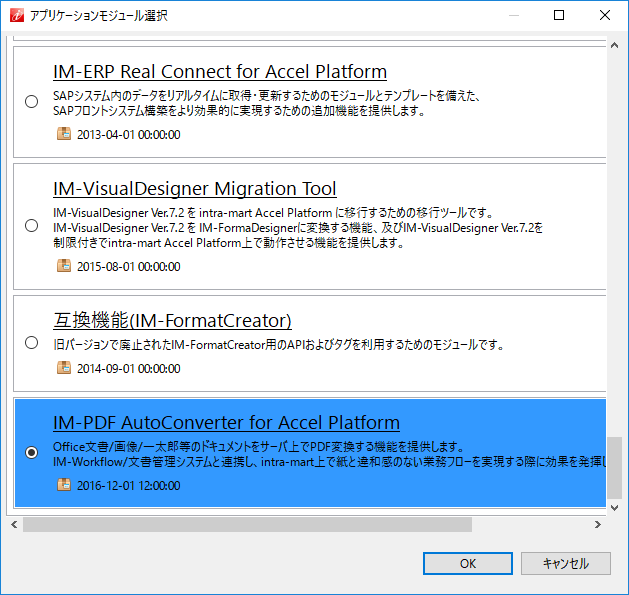Click the intra-mart app icon in title bar
Screen dimensions: 629x595
(x=17, y=15)
